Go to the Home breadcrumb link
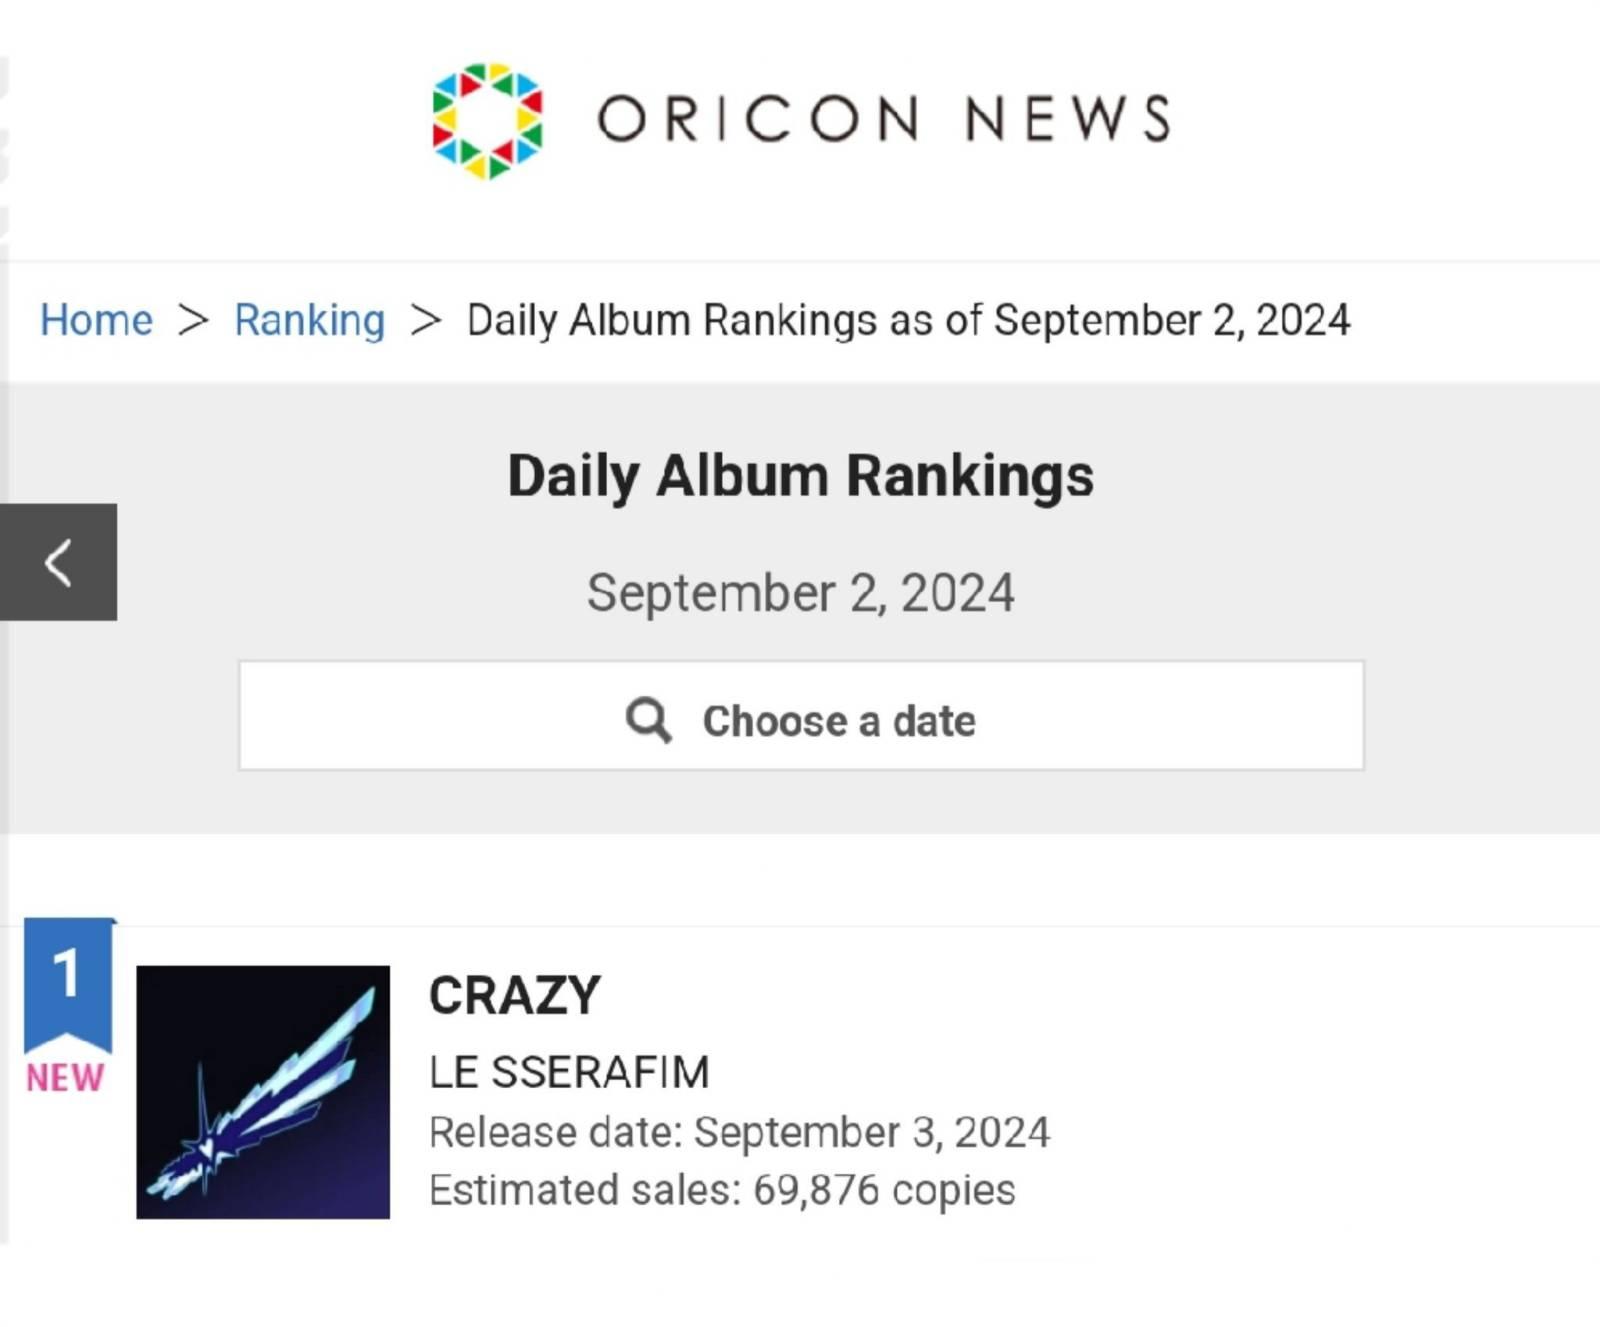This screenshot has height=1327, width=1600. (96, 321)
